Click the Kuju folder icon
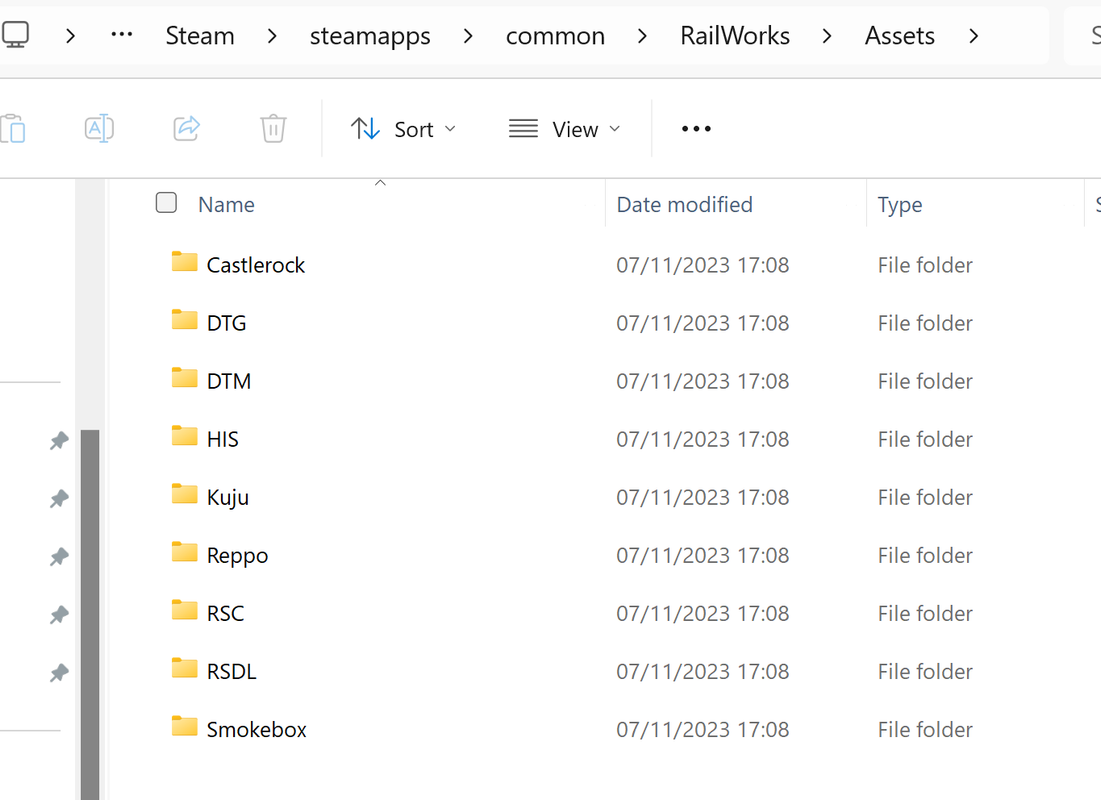The height and width of the screenshot is (800, 1101). 185,494
